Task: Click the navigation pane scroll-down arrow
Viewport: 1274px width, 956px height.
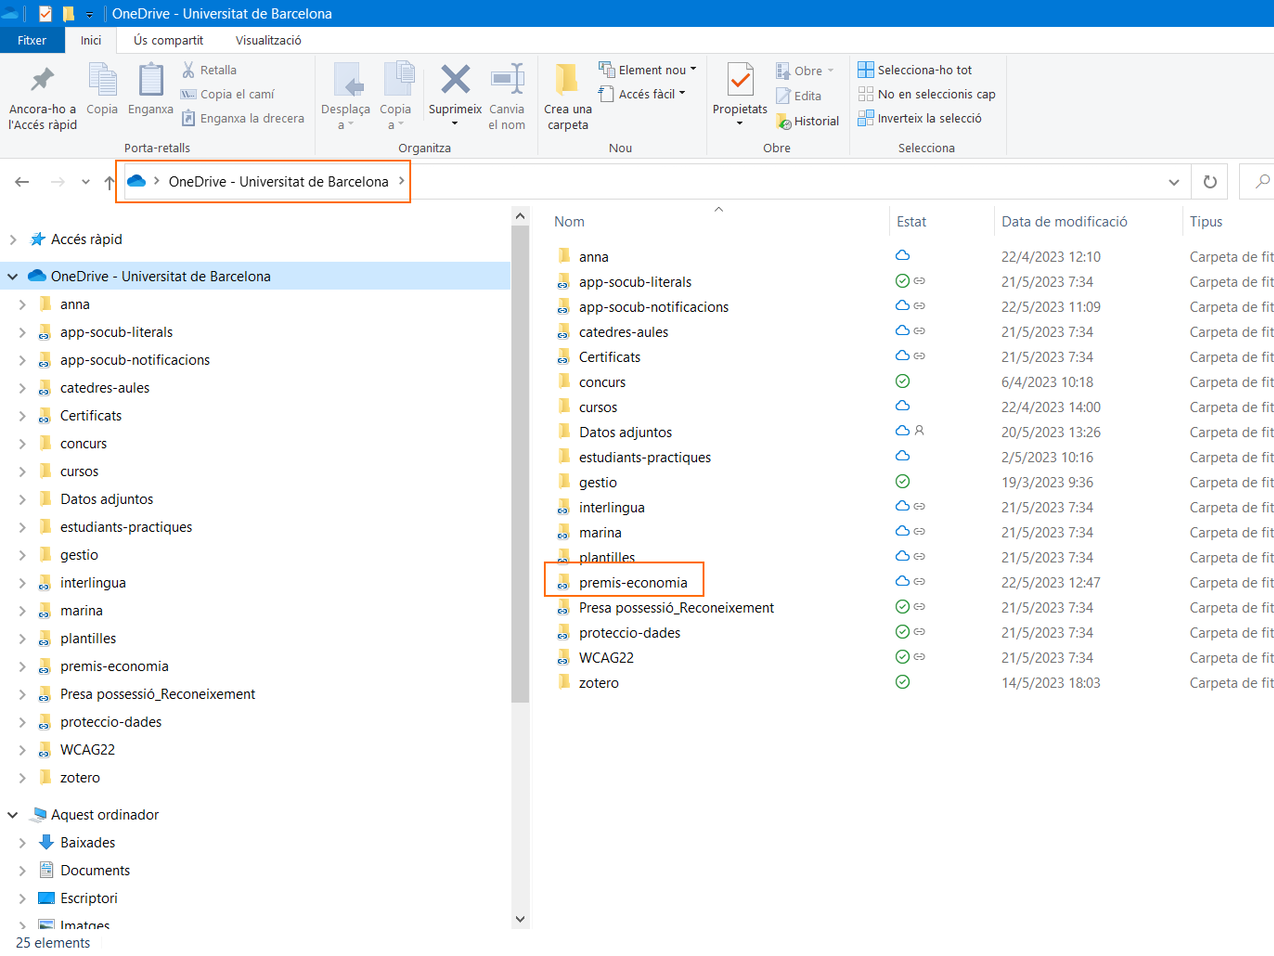Action: [520, 919]
